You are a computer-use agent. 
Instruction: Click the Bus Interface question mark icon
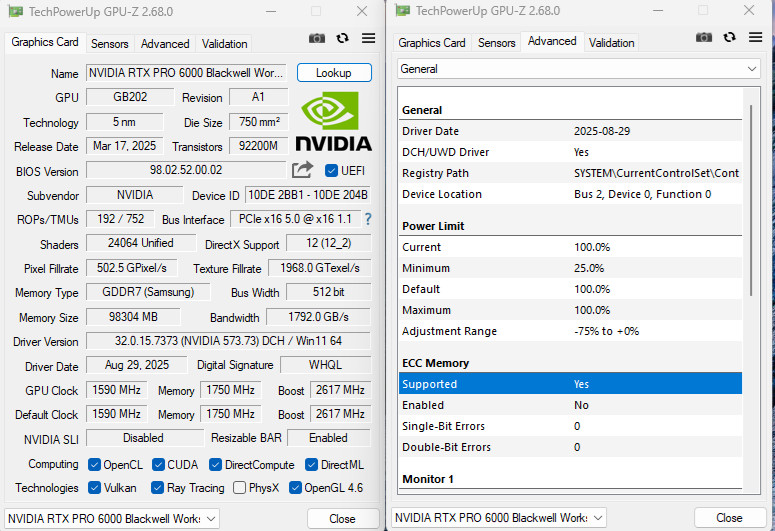[x=367, y=219]
